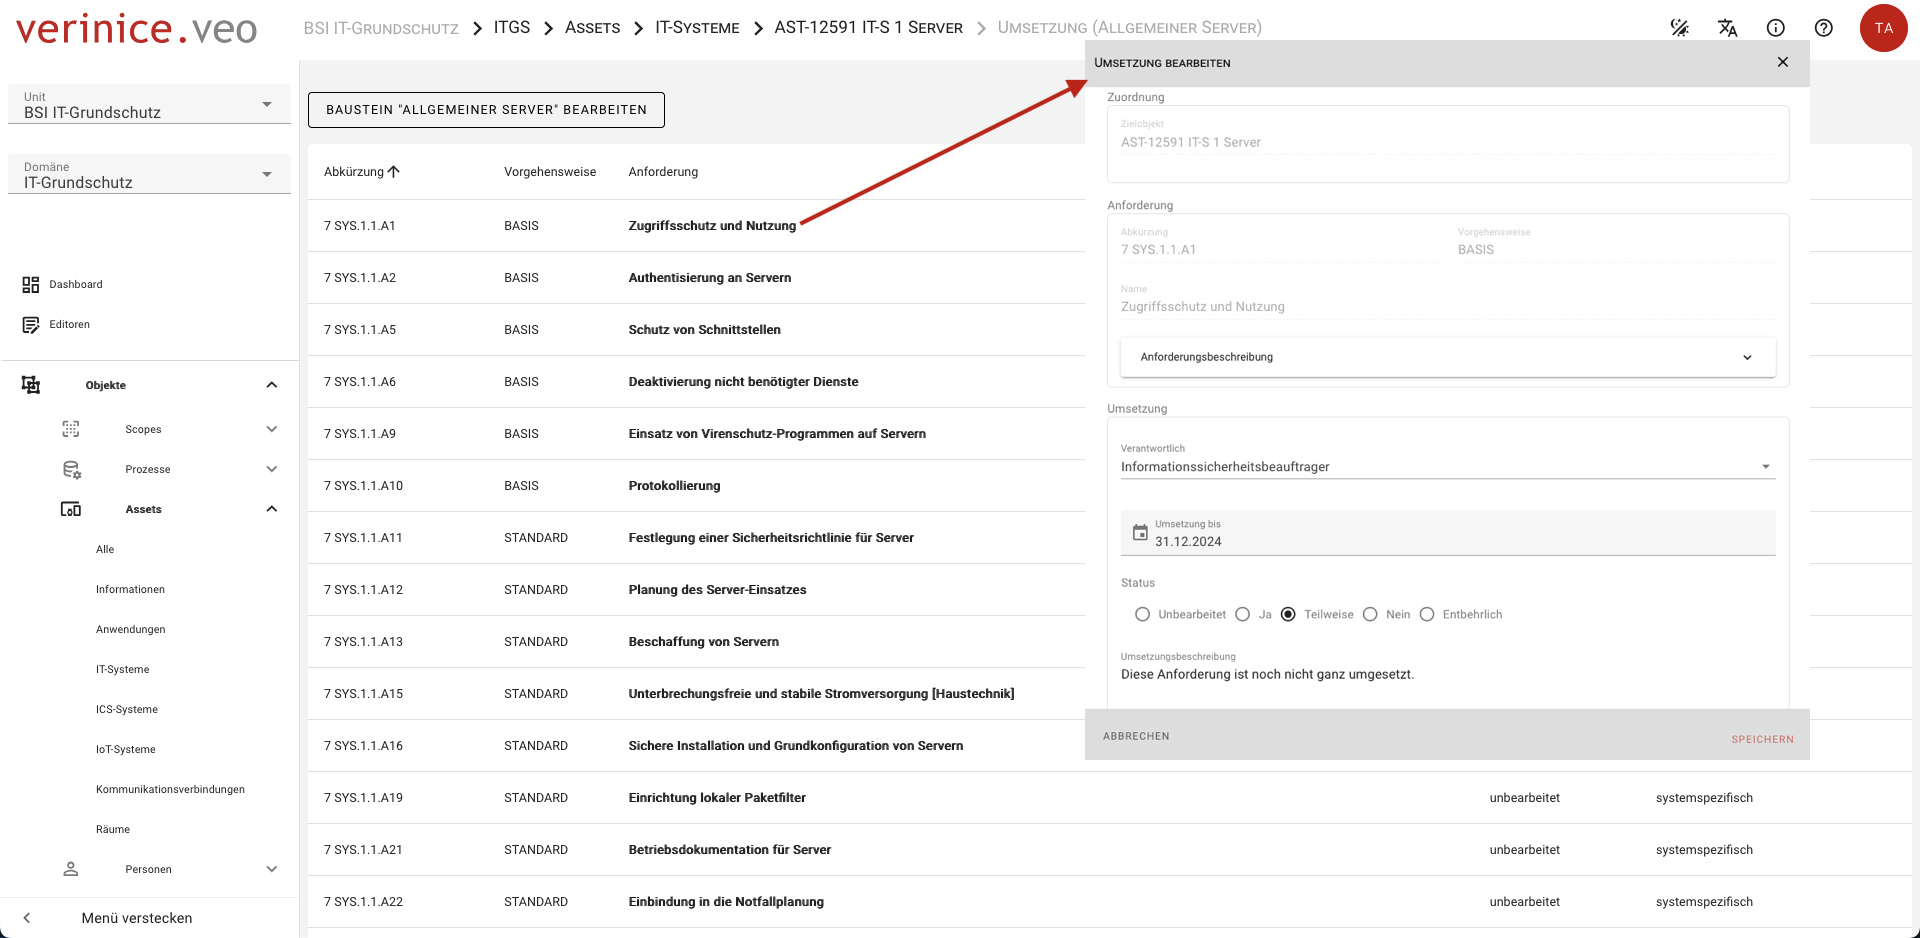This screenshot has width=1920, height=938.
Task: Expand the Scopes section in sidebar
Action: [271, 429]
